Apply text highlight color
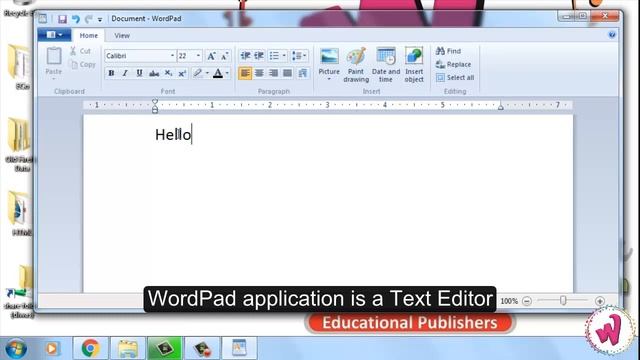The image size is (640, 360). pyautogui.click(x=198, y=73)
